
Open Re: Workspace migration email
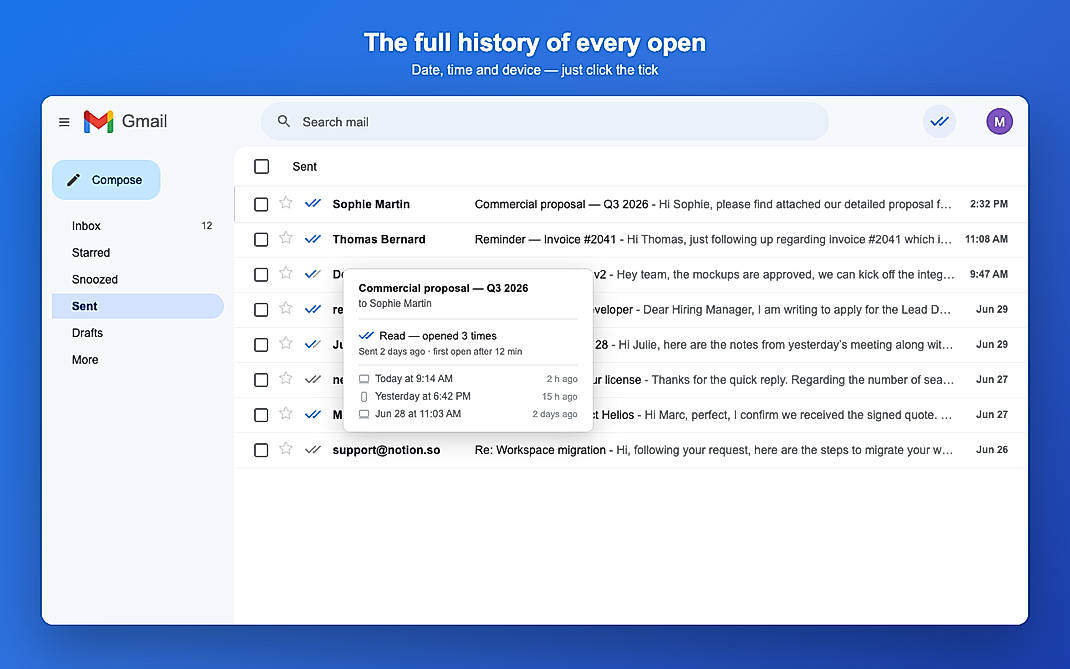631,451
